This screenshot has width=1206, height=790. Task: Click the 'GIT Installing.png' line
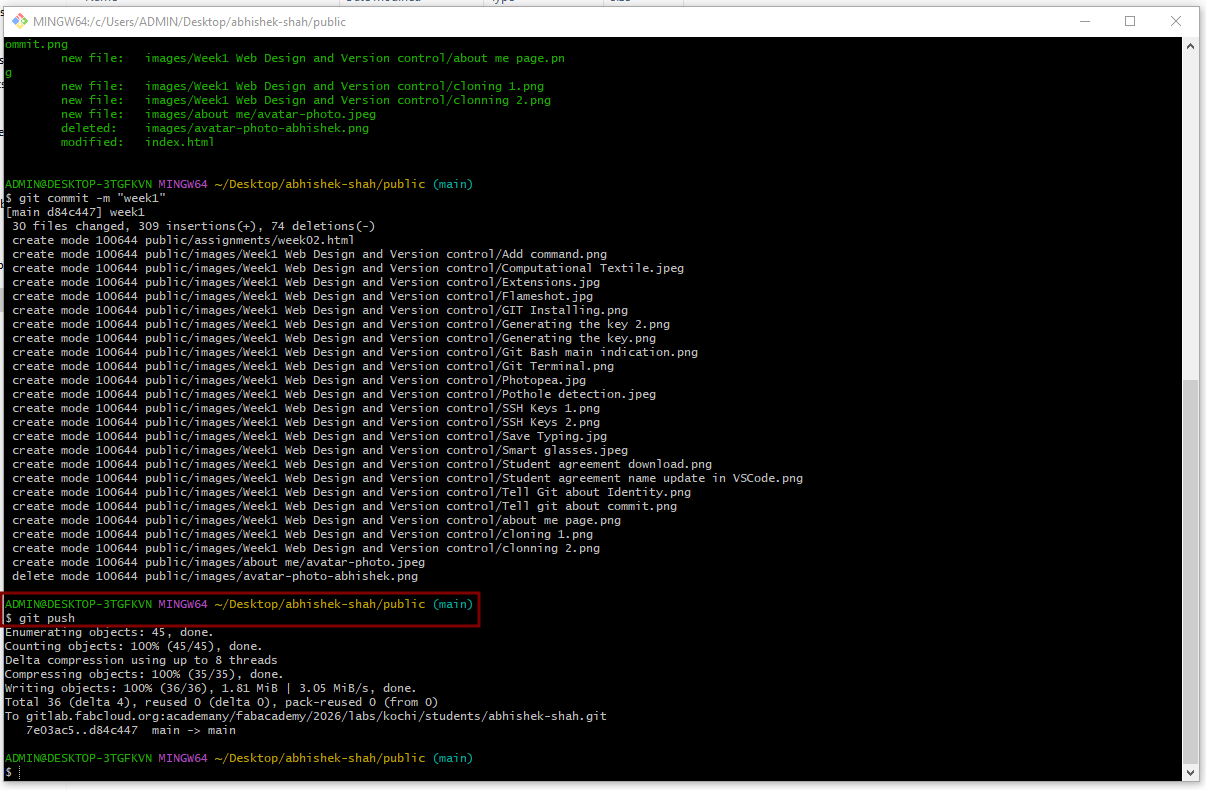coord(320,310)
